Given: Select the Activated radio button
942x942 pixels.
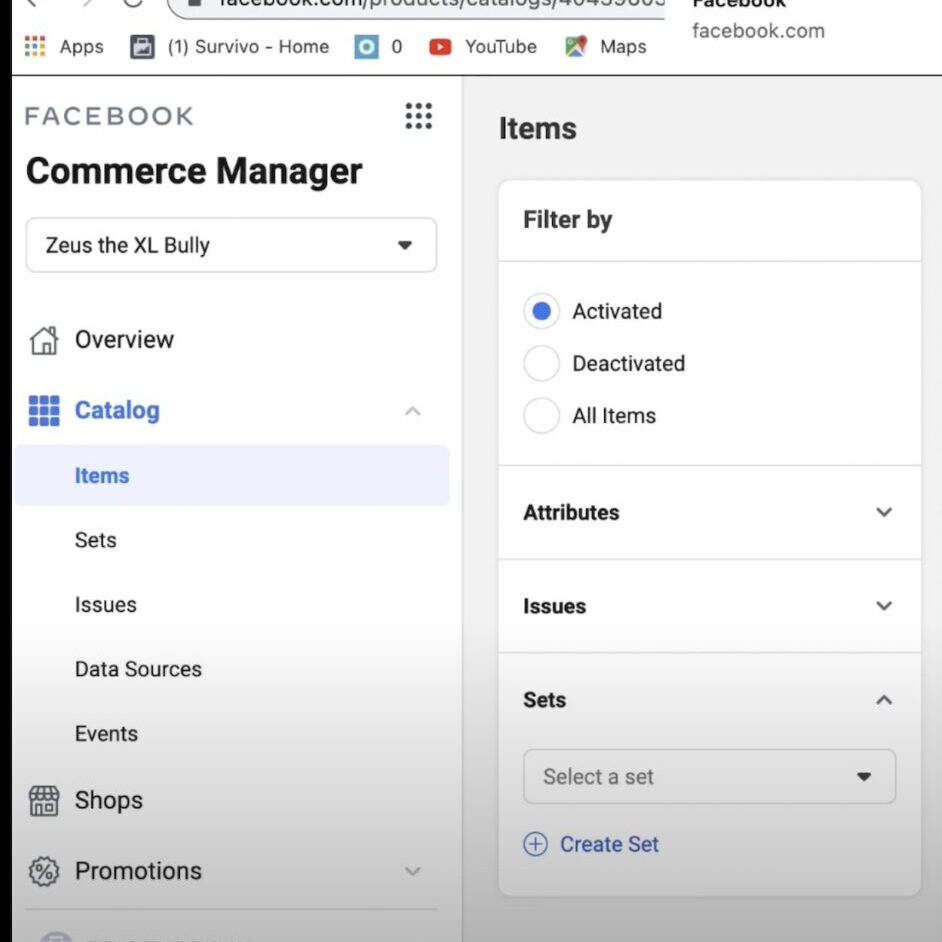Looking at the screenshot, I should point(541,311).
